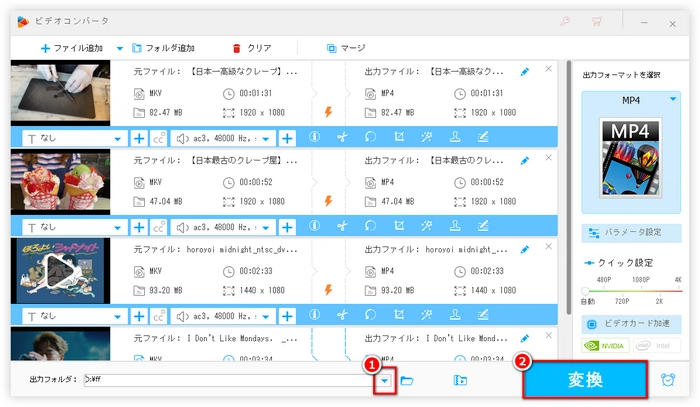
Task: Open crop tool for 日本一高級なクレープ row
Action: (399, 137)
